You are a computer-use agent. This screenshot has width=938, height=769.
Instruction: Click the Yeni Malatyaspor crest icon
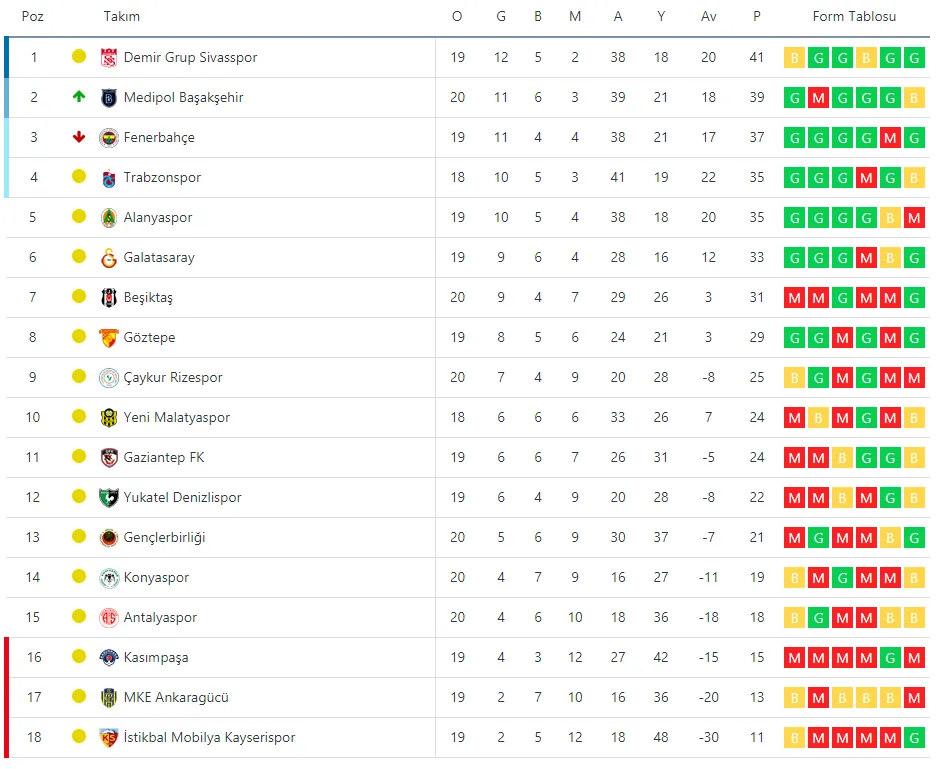[109, 418]
